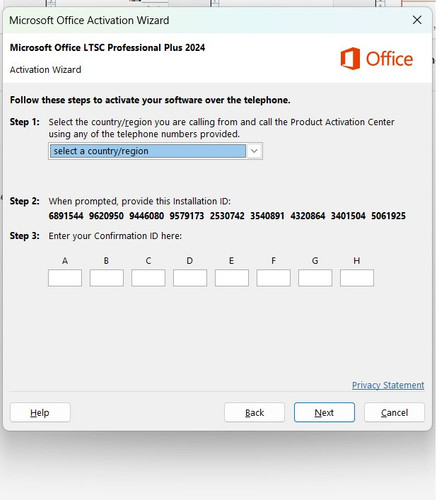The image size is (439, 500).
Task: Click the last Installation ID group 5061925
Action: coord(388,216)
